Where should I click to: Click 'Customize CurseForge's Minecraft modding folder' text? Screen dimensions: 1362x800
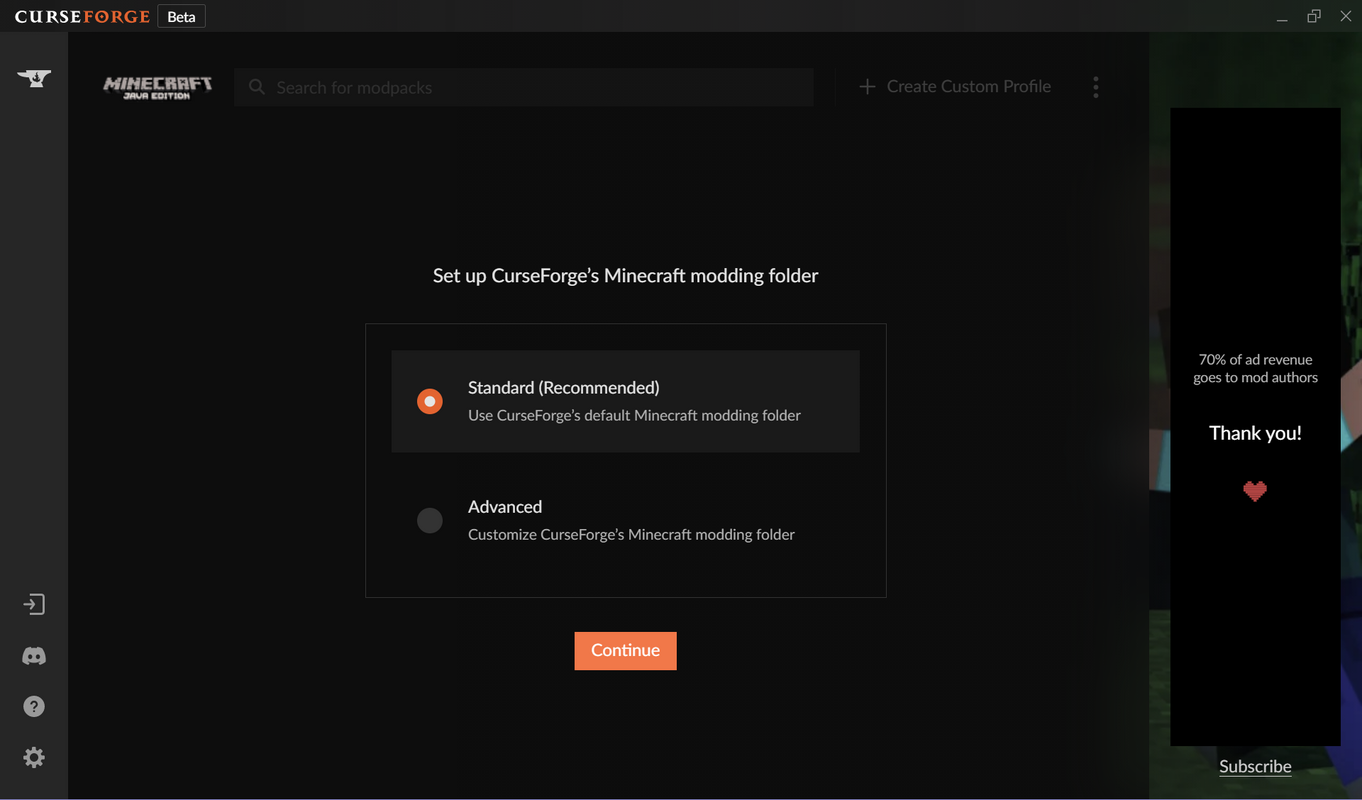coord(631,534)
